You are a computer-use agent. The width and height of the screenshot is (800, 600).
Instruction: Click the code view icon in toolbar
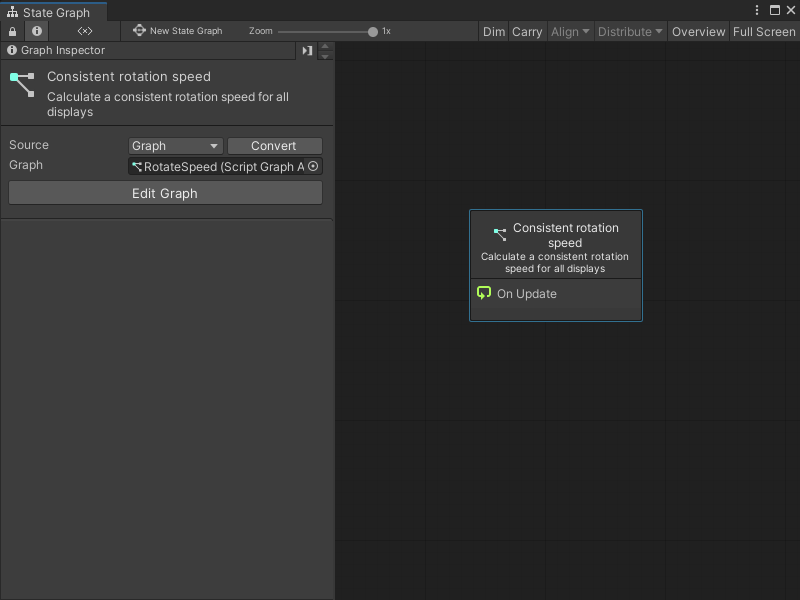(x=84, y=31)
